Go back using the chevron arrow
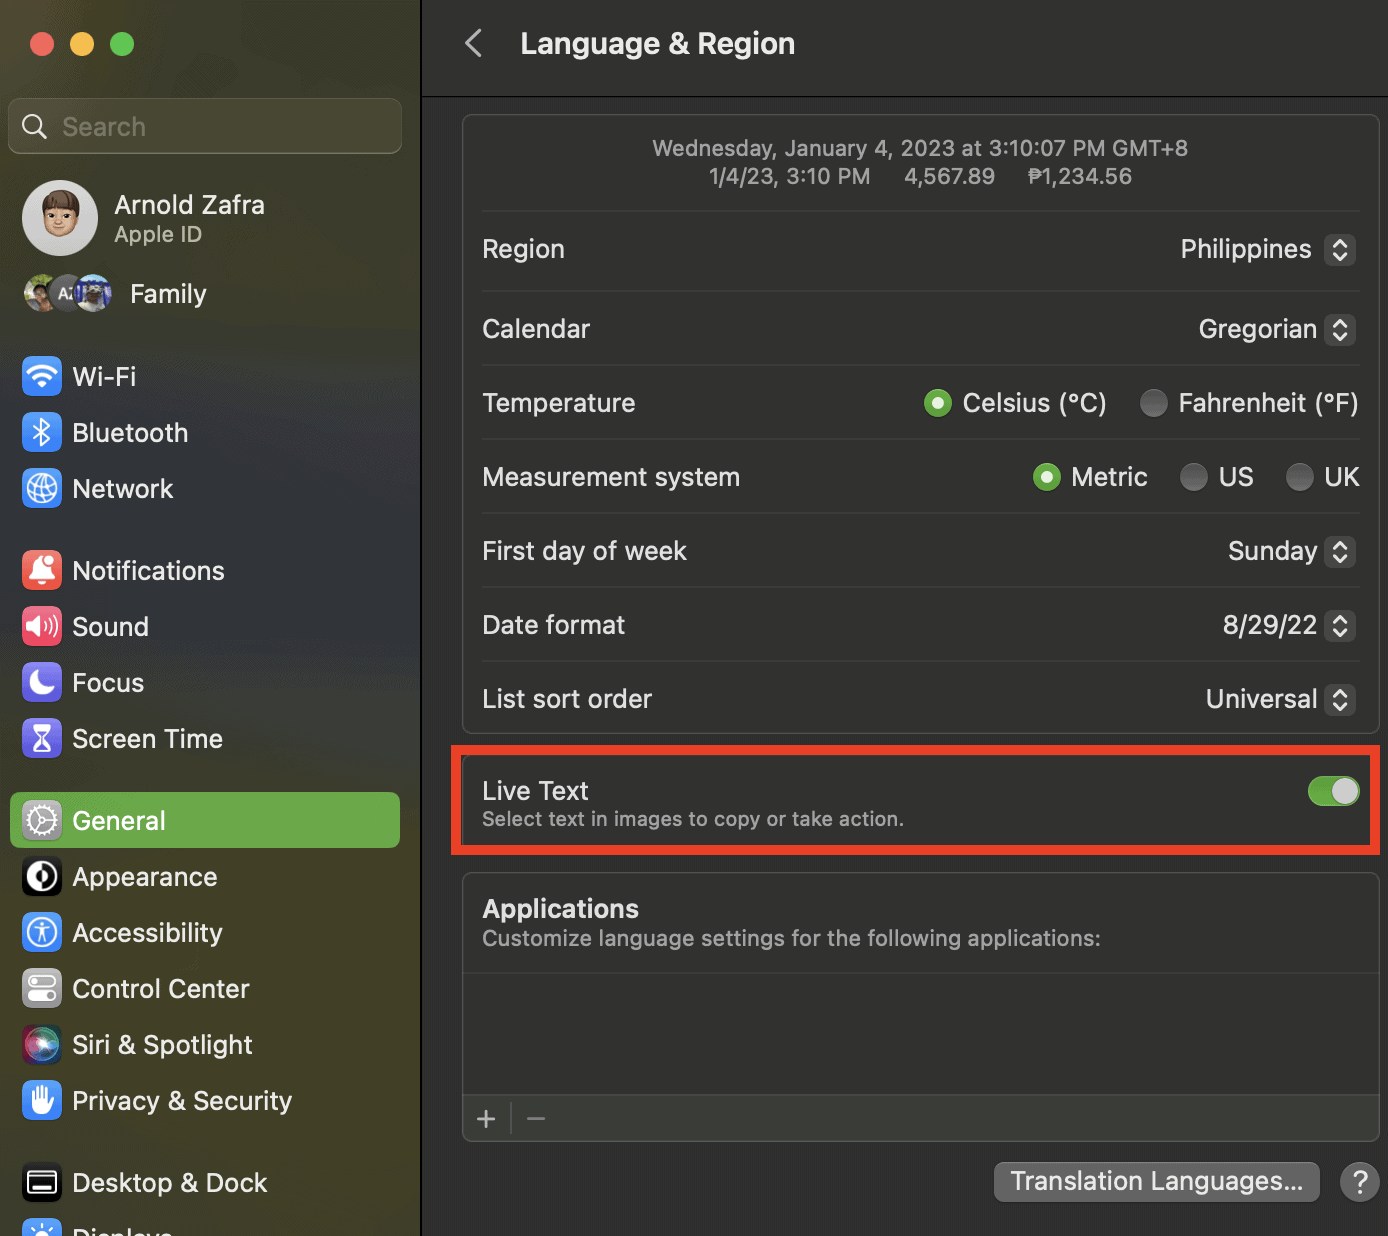 pyautogui.click(x=474, y=43)
